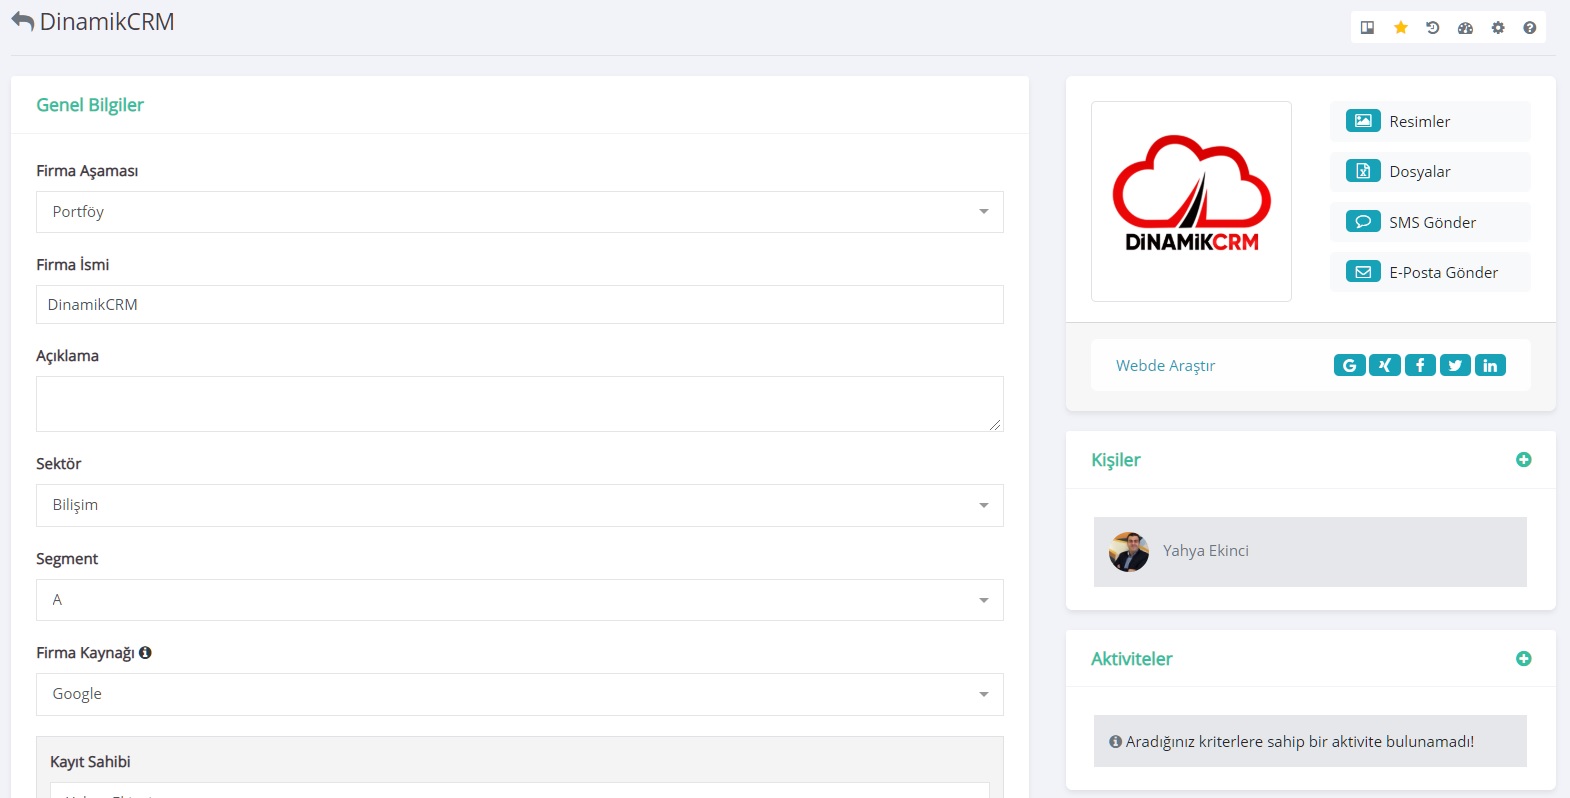Click SMS Gönder button
1570x798 pixels.
(x=1430, y=222)
